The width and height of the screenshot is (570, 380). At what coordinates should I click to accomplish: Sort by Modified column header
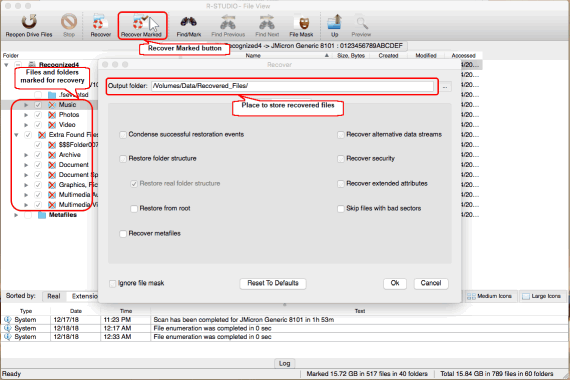(x=426, y=56)
